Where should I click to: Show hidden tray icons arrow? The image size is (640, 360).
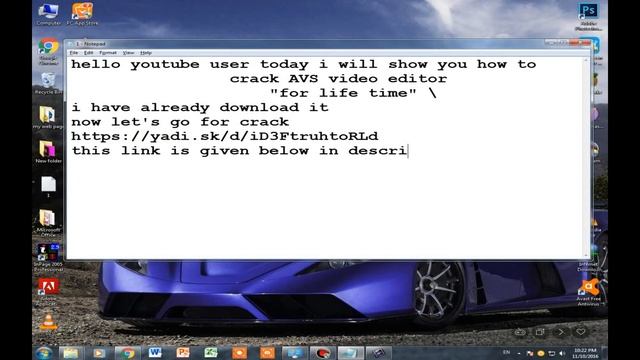pos(519,353)
